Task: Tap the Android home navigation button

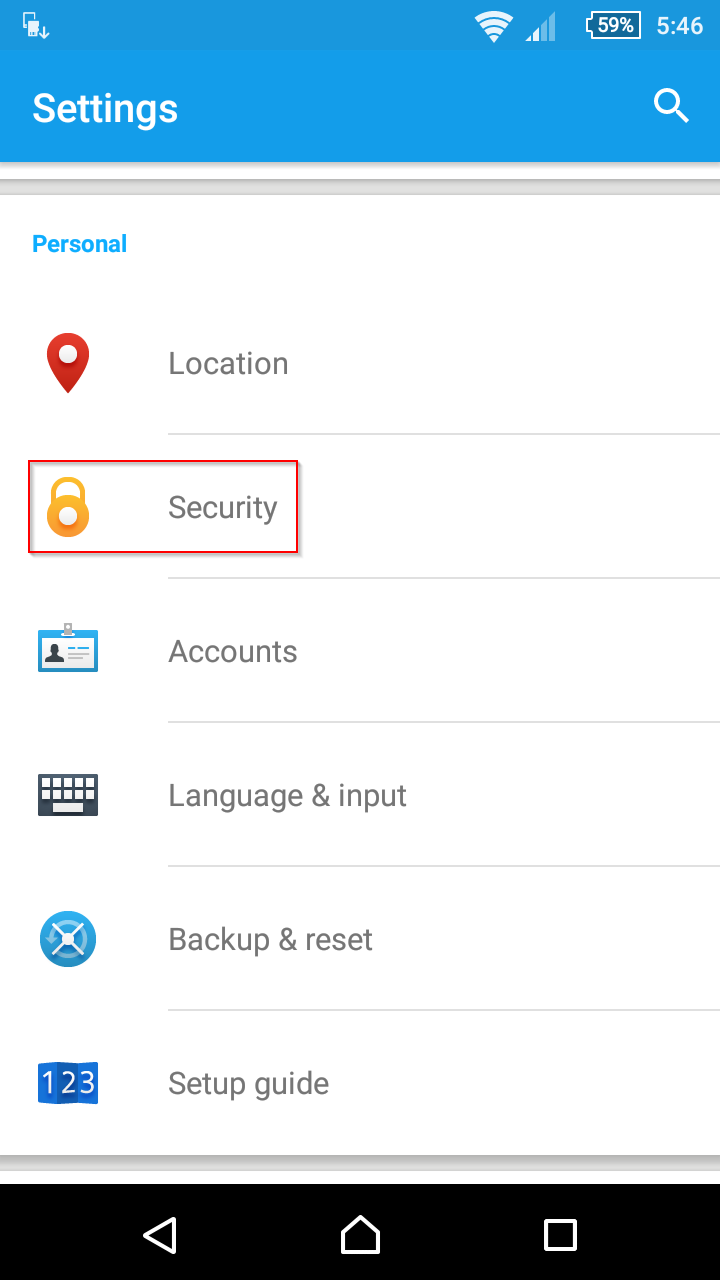Action: tap(360, 1235)
